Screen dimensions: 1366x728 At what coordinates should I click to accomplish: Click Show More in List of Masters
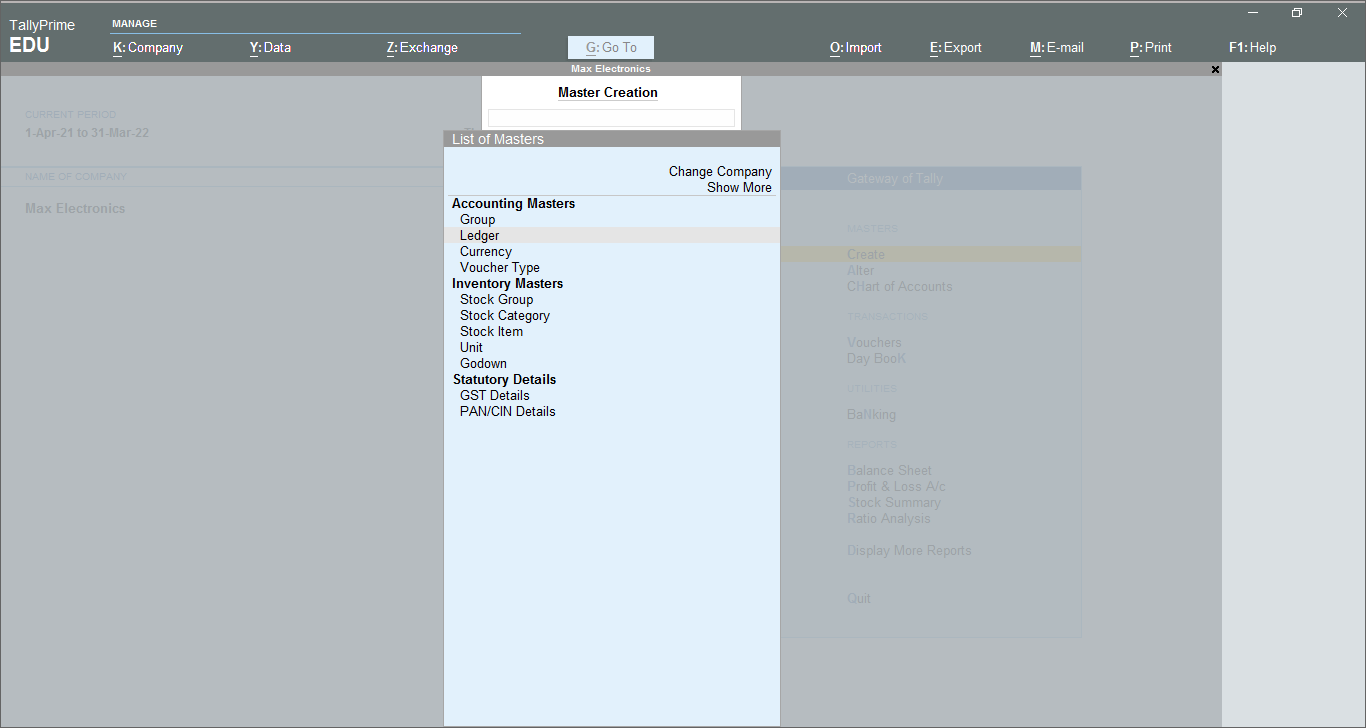tap(739, 187)
